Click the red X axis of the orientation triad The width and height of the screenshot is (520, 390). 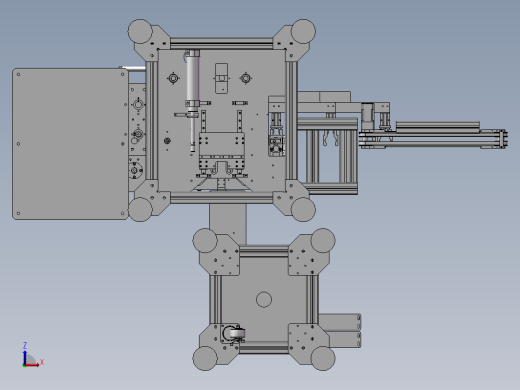point(33,365)
